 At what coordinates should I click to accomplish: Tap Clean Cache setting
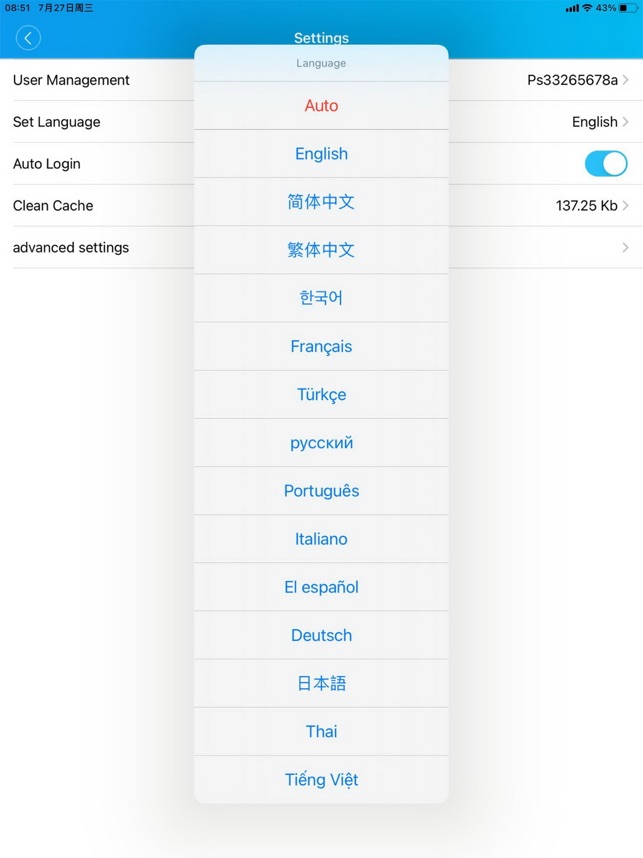[x=53, y=206]
